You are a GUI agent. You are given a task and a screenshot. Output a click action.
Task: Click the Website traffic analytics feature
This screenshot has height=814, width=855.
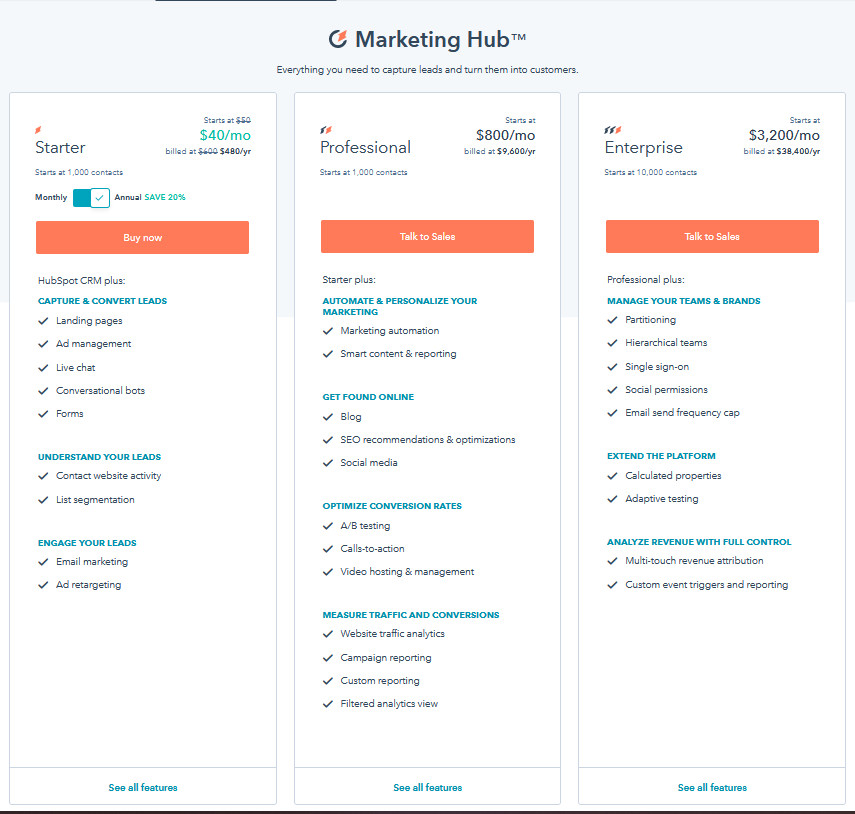pos(393,634)
